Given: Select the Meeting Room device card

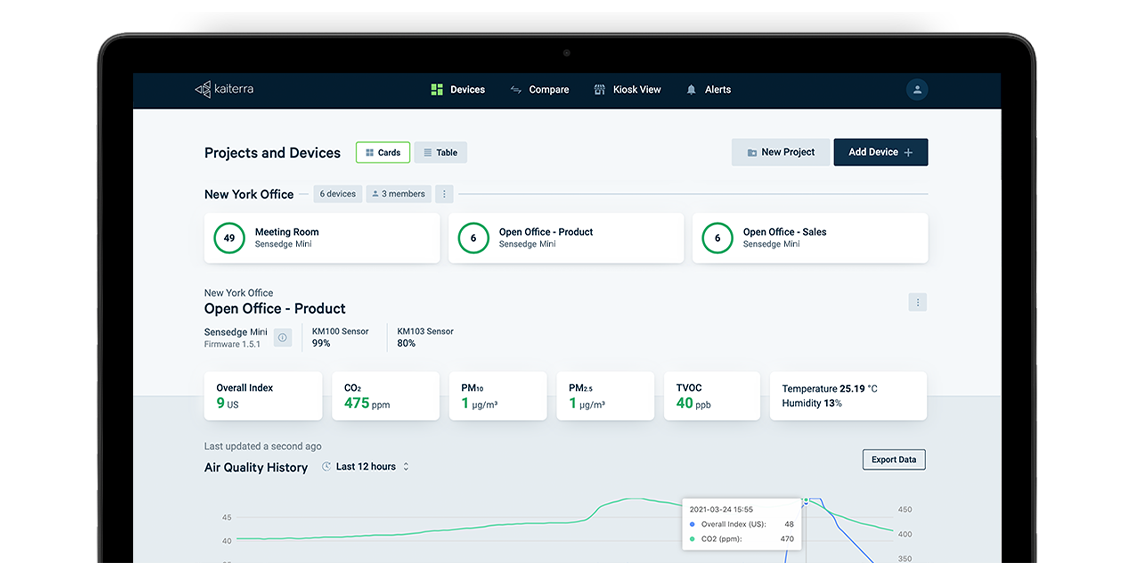Looking at the screenshot, I should (x=322, y=238).
